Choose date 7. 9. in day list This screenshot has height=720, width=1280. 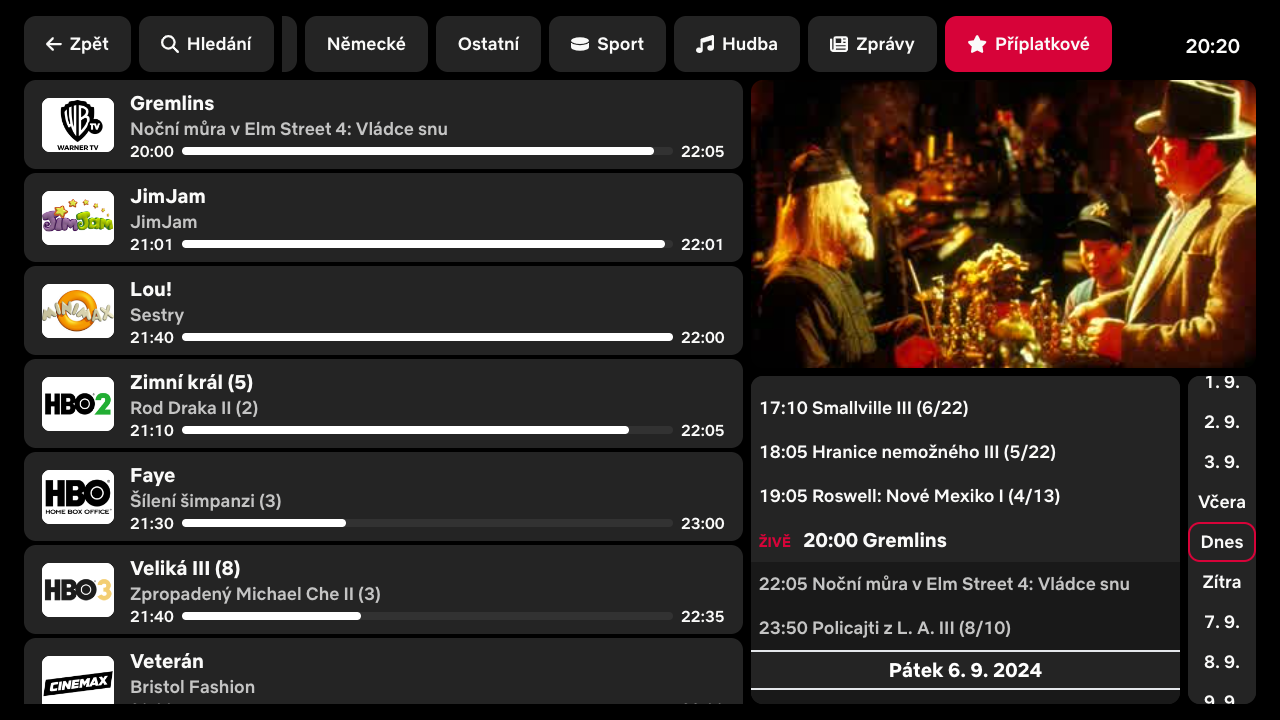click(x=1222, y=622)
